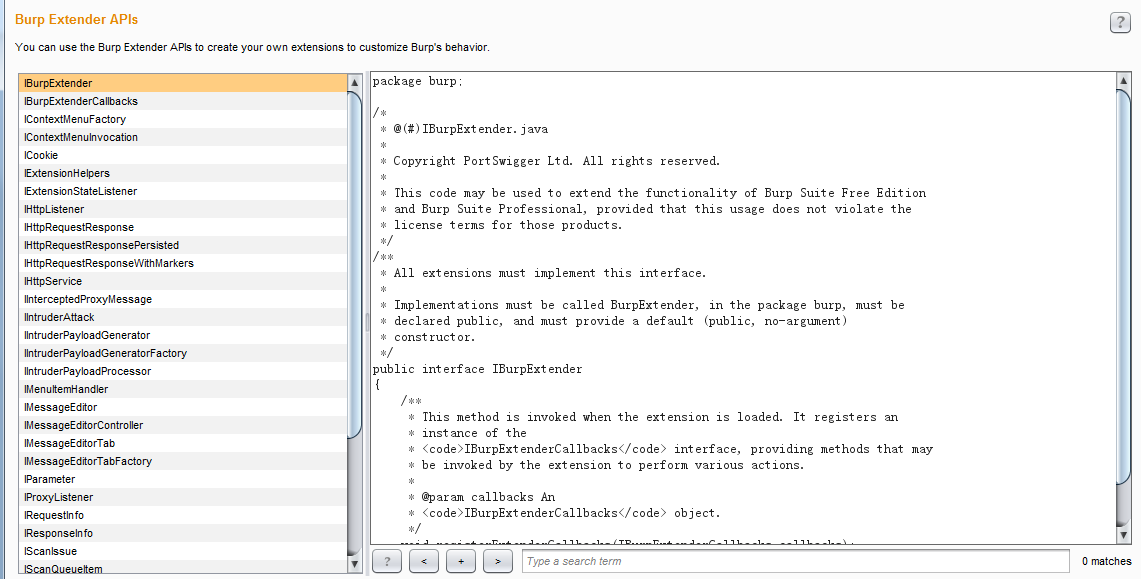1141x579 pixels.
Task: Select IBurpExtenderCallbacks in the list
Action: [x=183, y=101]
